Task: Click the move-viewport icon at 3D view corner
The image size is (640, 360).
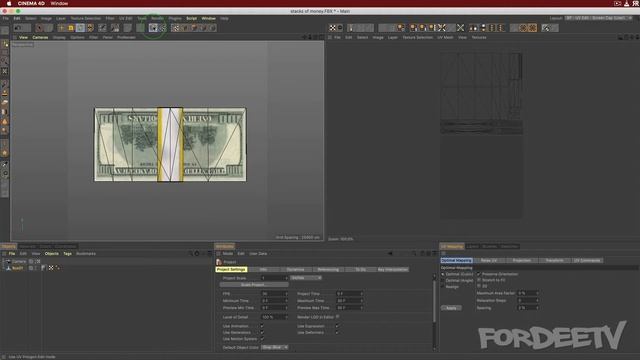Action: (x=304, y=37)
